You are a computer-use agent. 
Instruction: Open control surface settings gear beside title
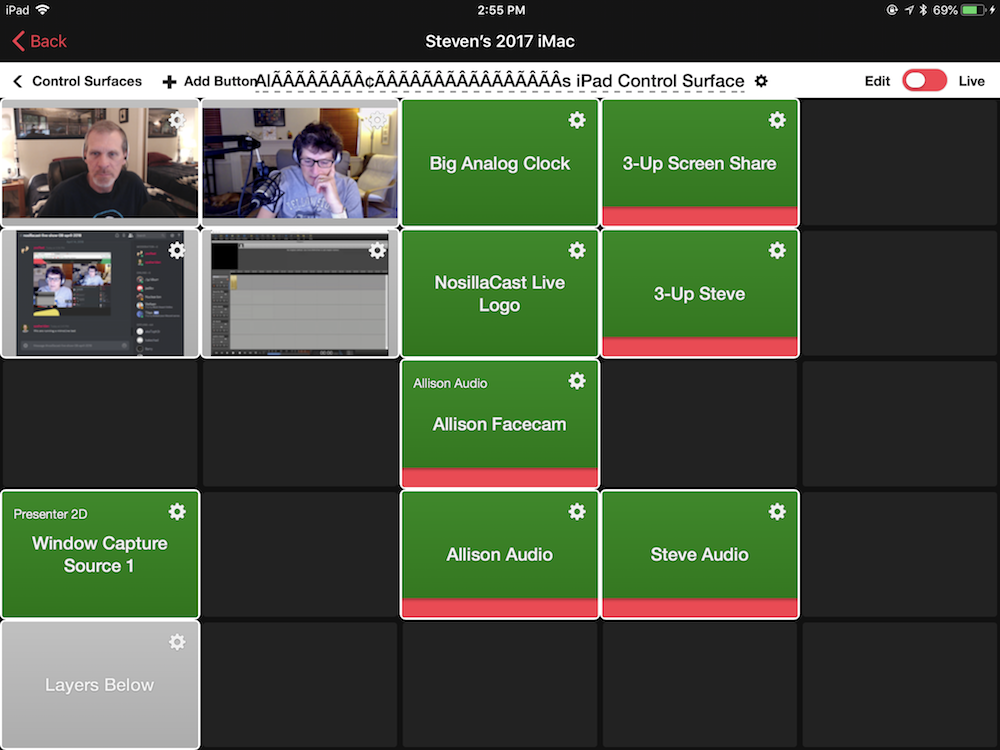(x=761, y=81)
